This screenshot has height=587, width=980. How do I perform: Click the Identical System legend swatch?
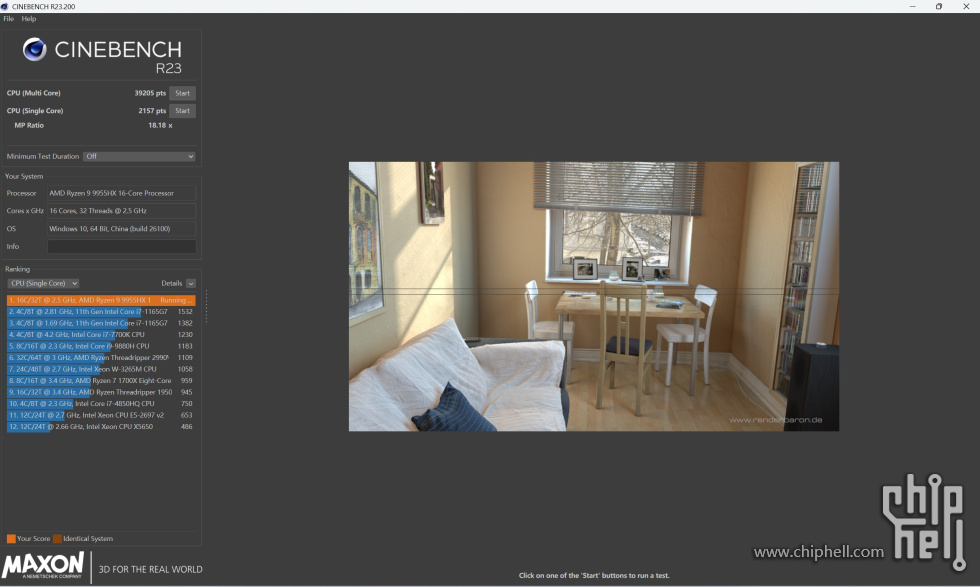(58, 538)
